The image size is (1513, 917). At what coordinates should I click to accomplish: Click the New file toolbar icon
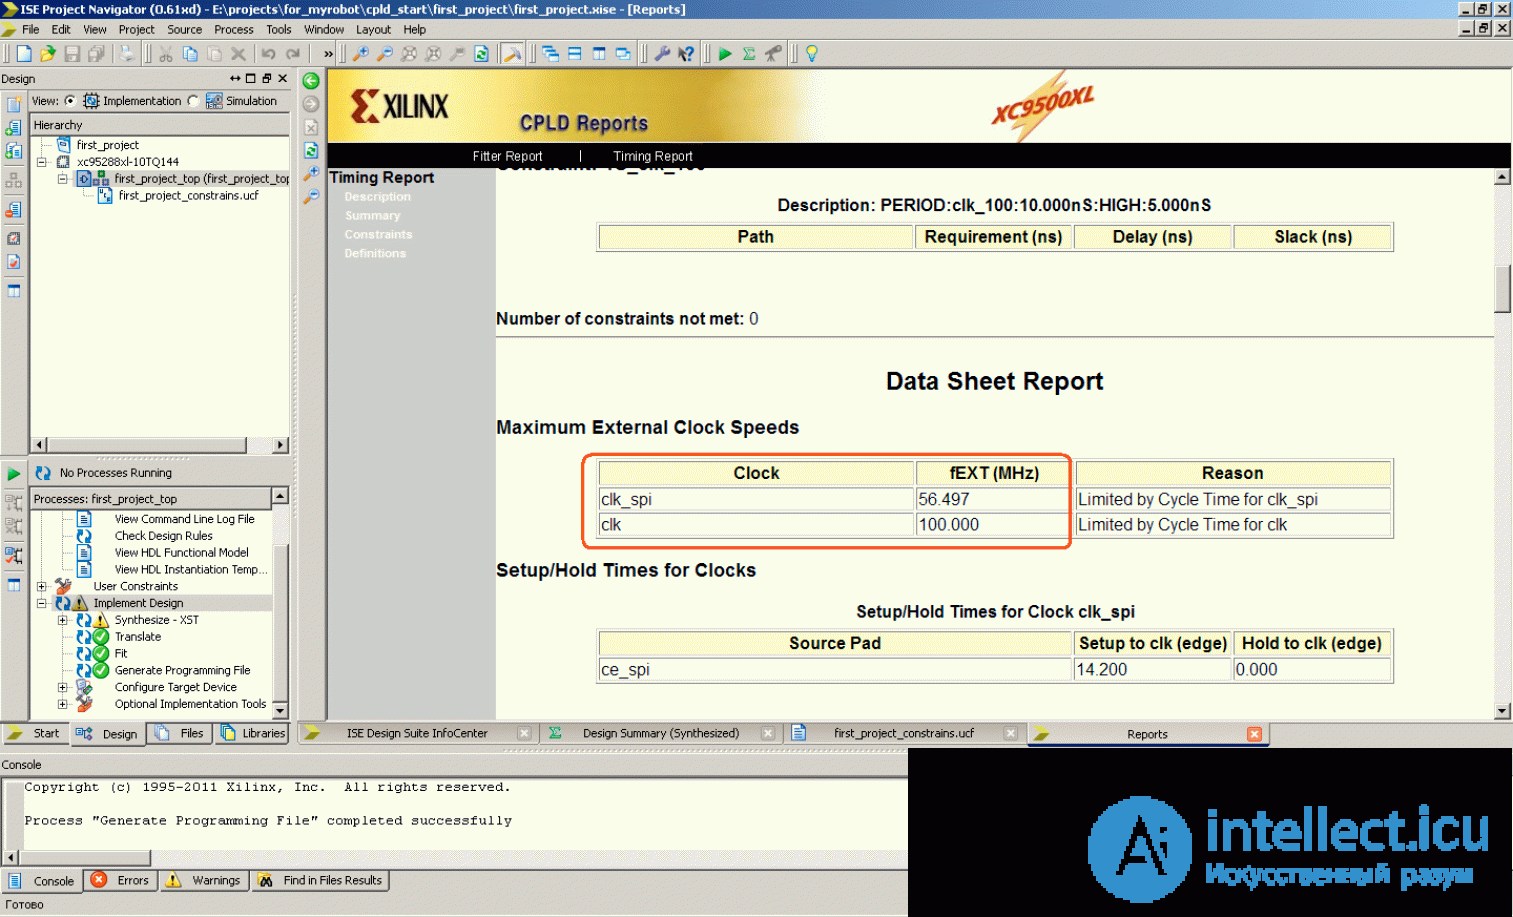coord(24,54)
